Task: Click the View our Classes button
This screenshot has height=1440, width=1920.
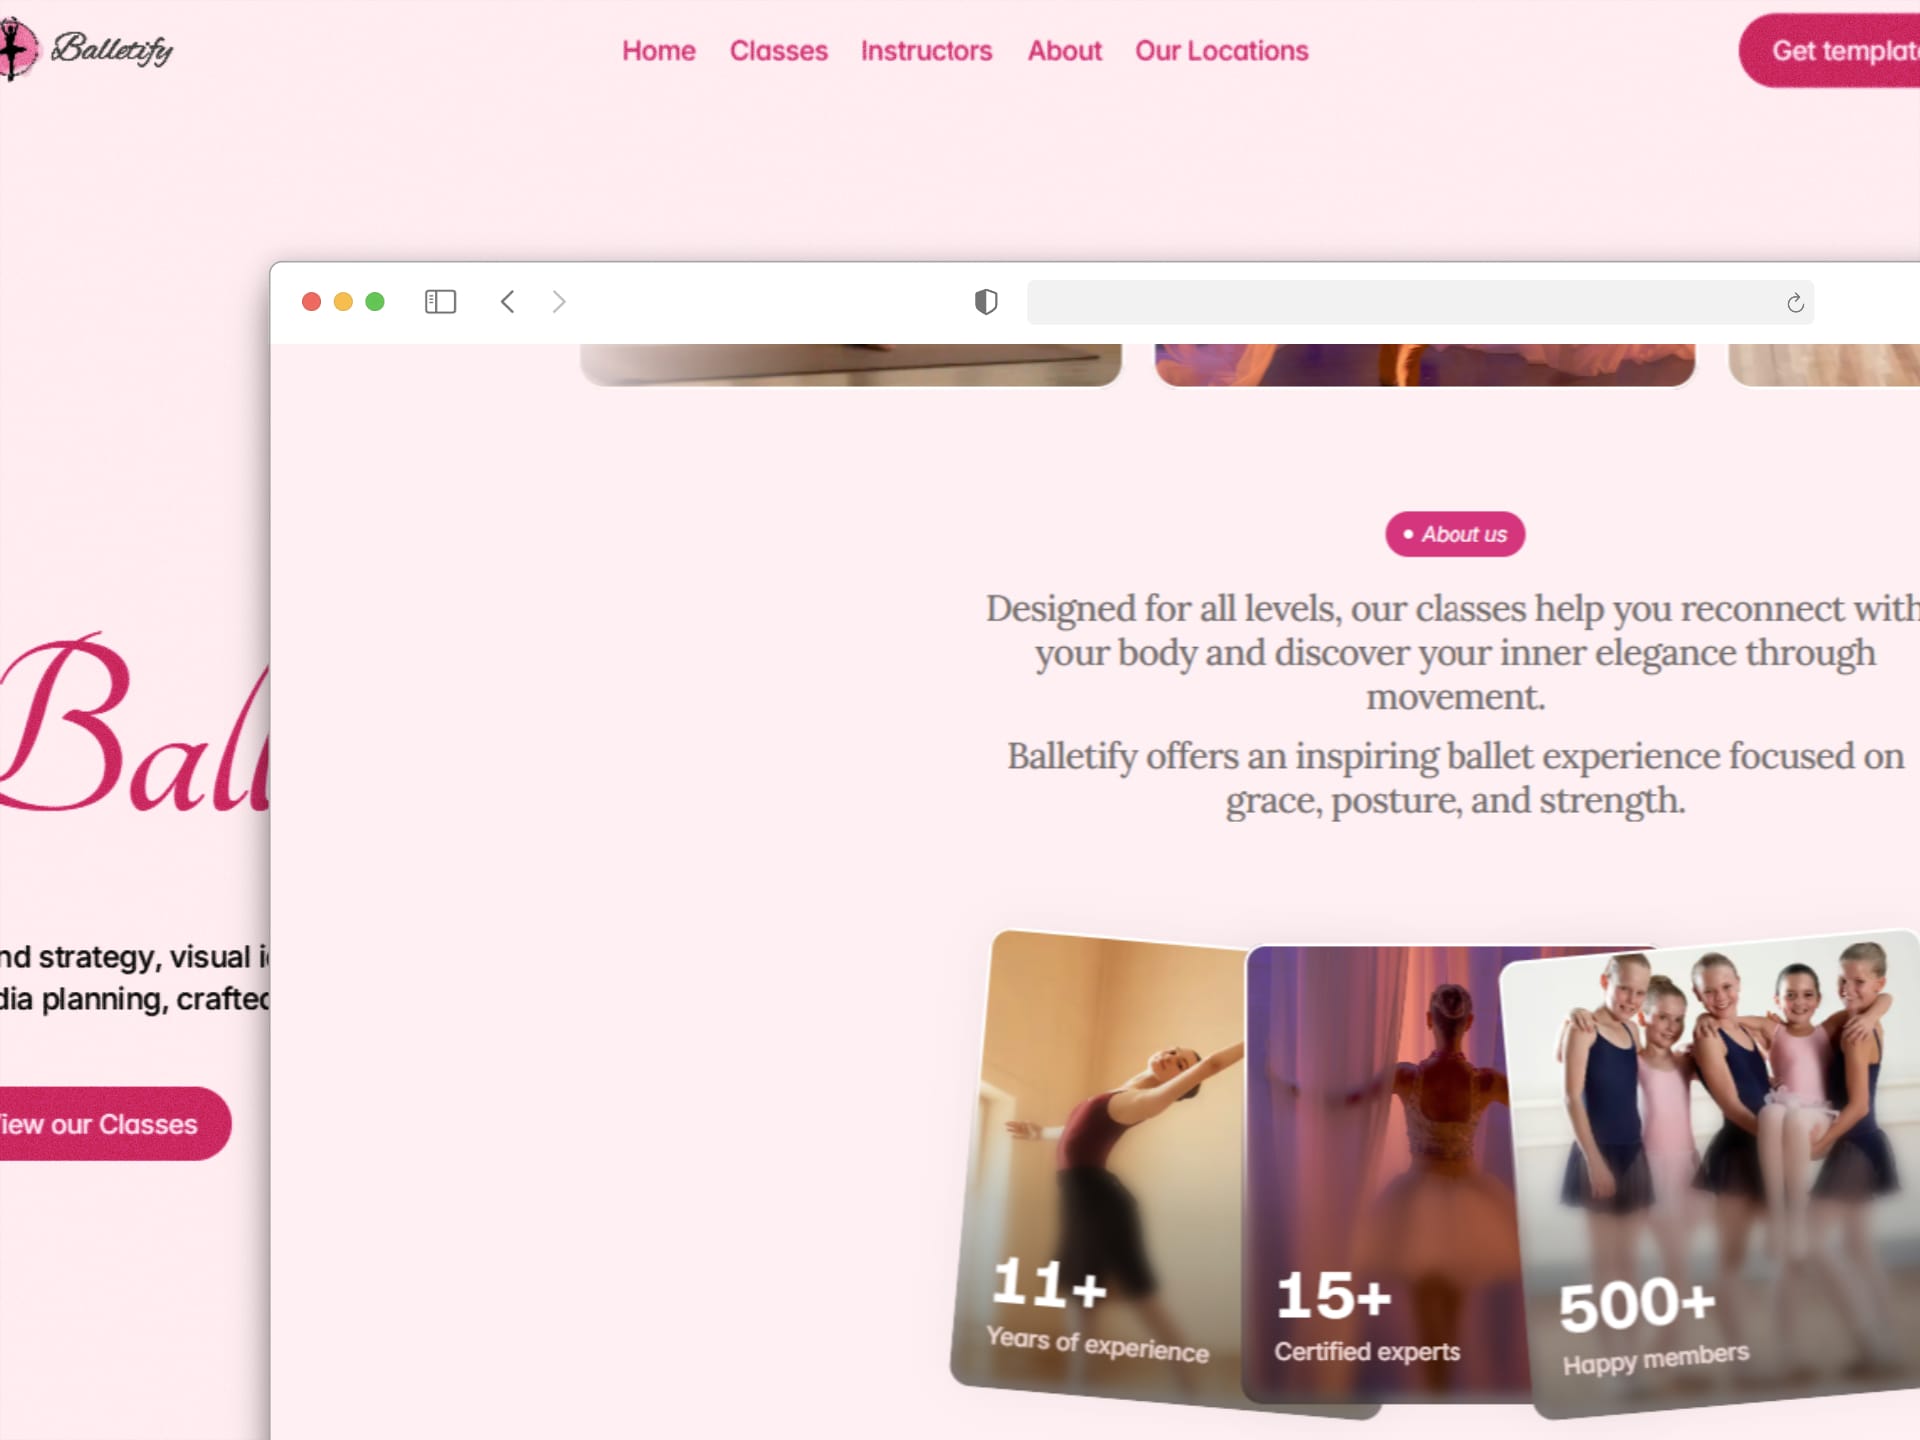Action: pos(114,1124)
